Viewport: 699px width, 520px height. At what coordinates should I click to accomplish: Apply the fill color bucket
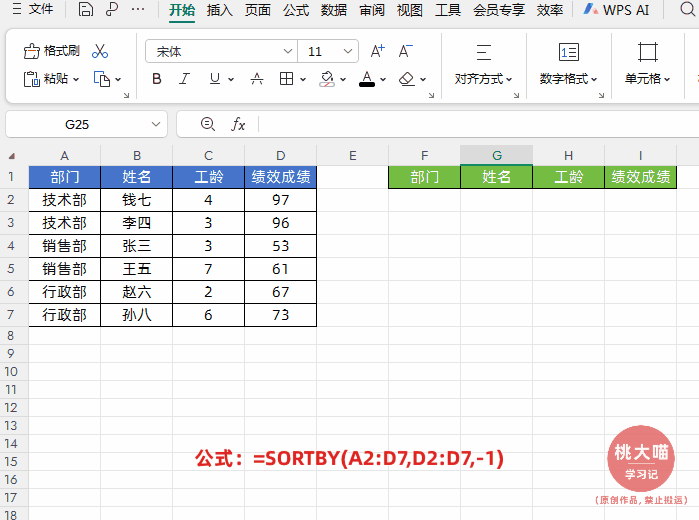tap(327, 79)
